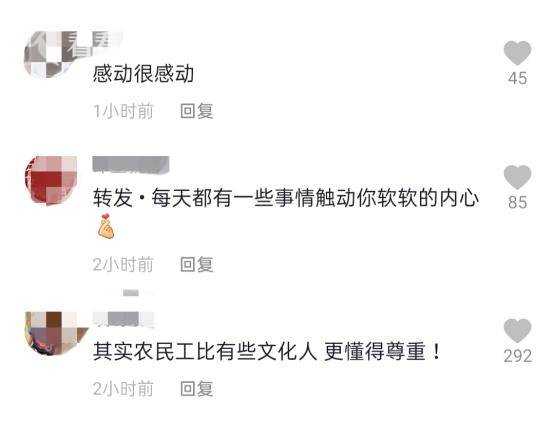554x421 pixels.
Task: Reply to the 农民工 comment
Action: 196,389
